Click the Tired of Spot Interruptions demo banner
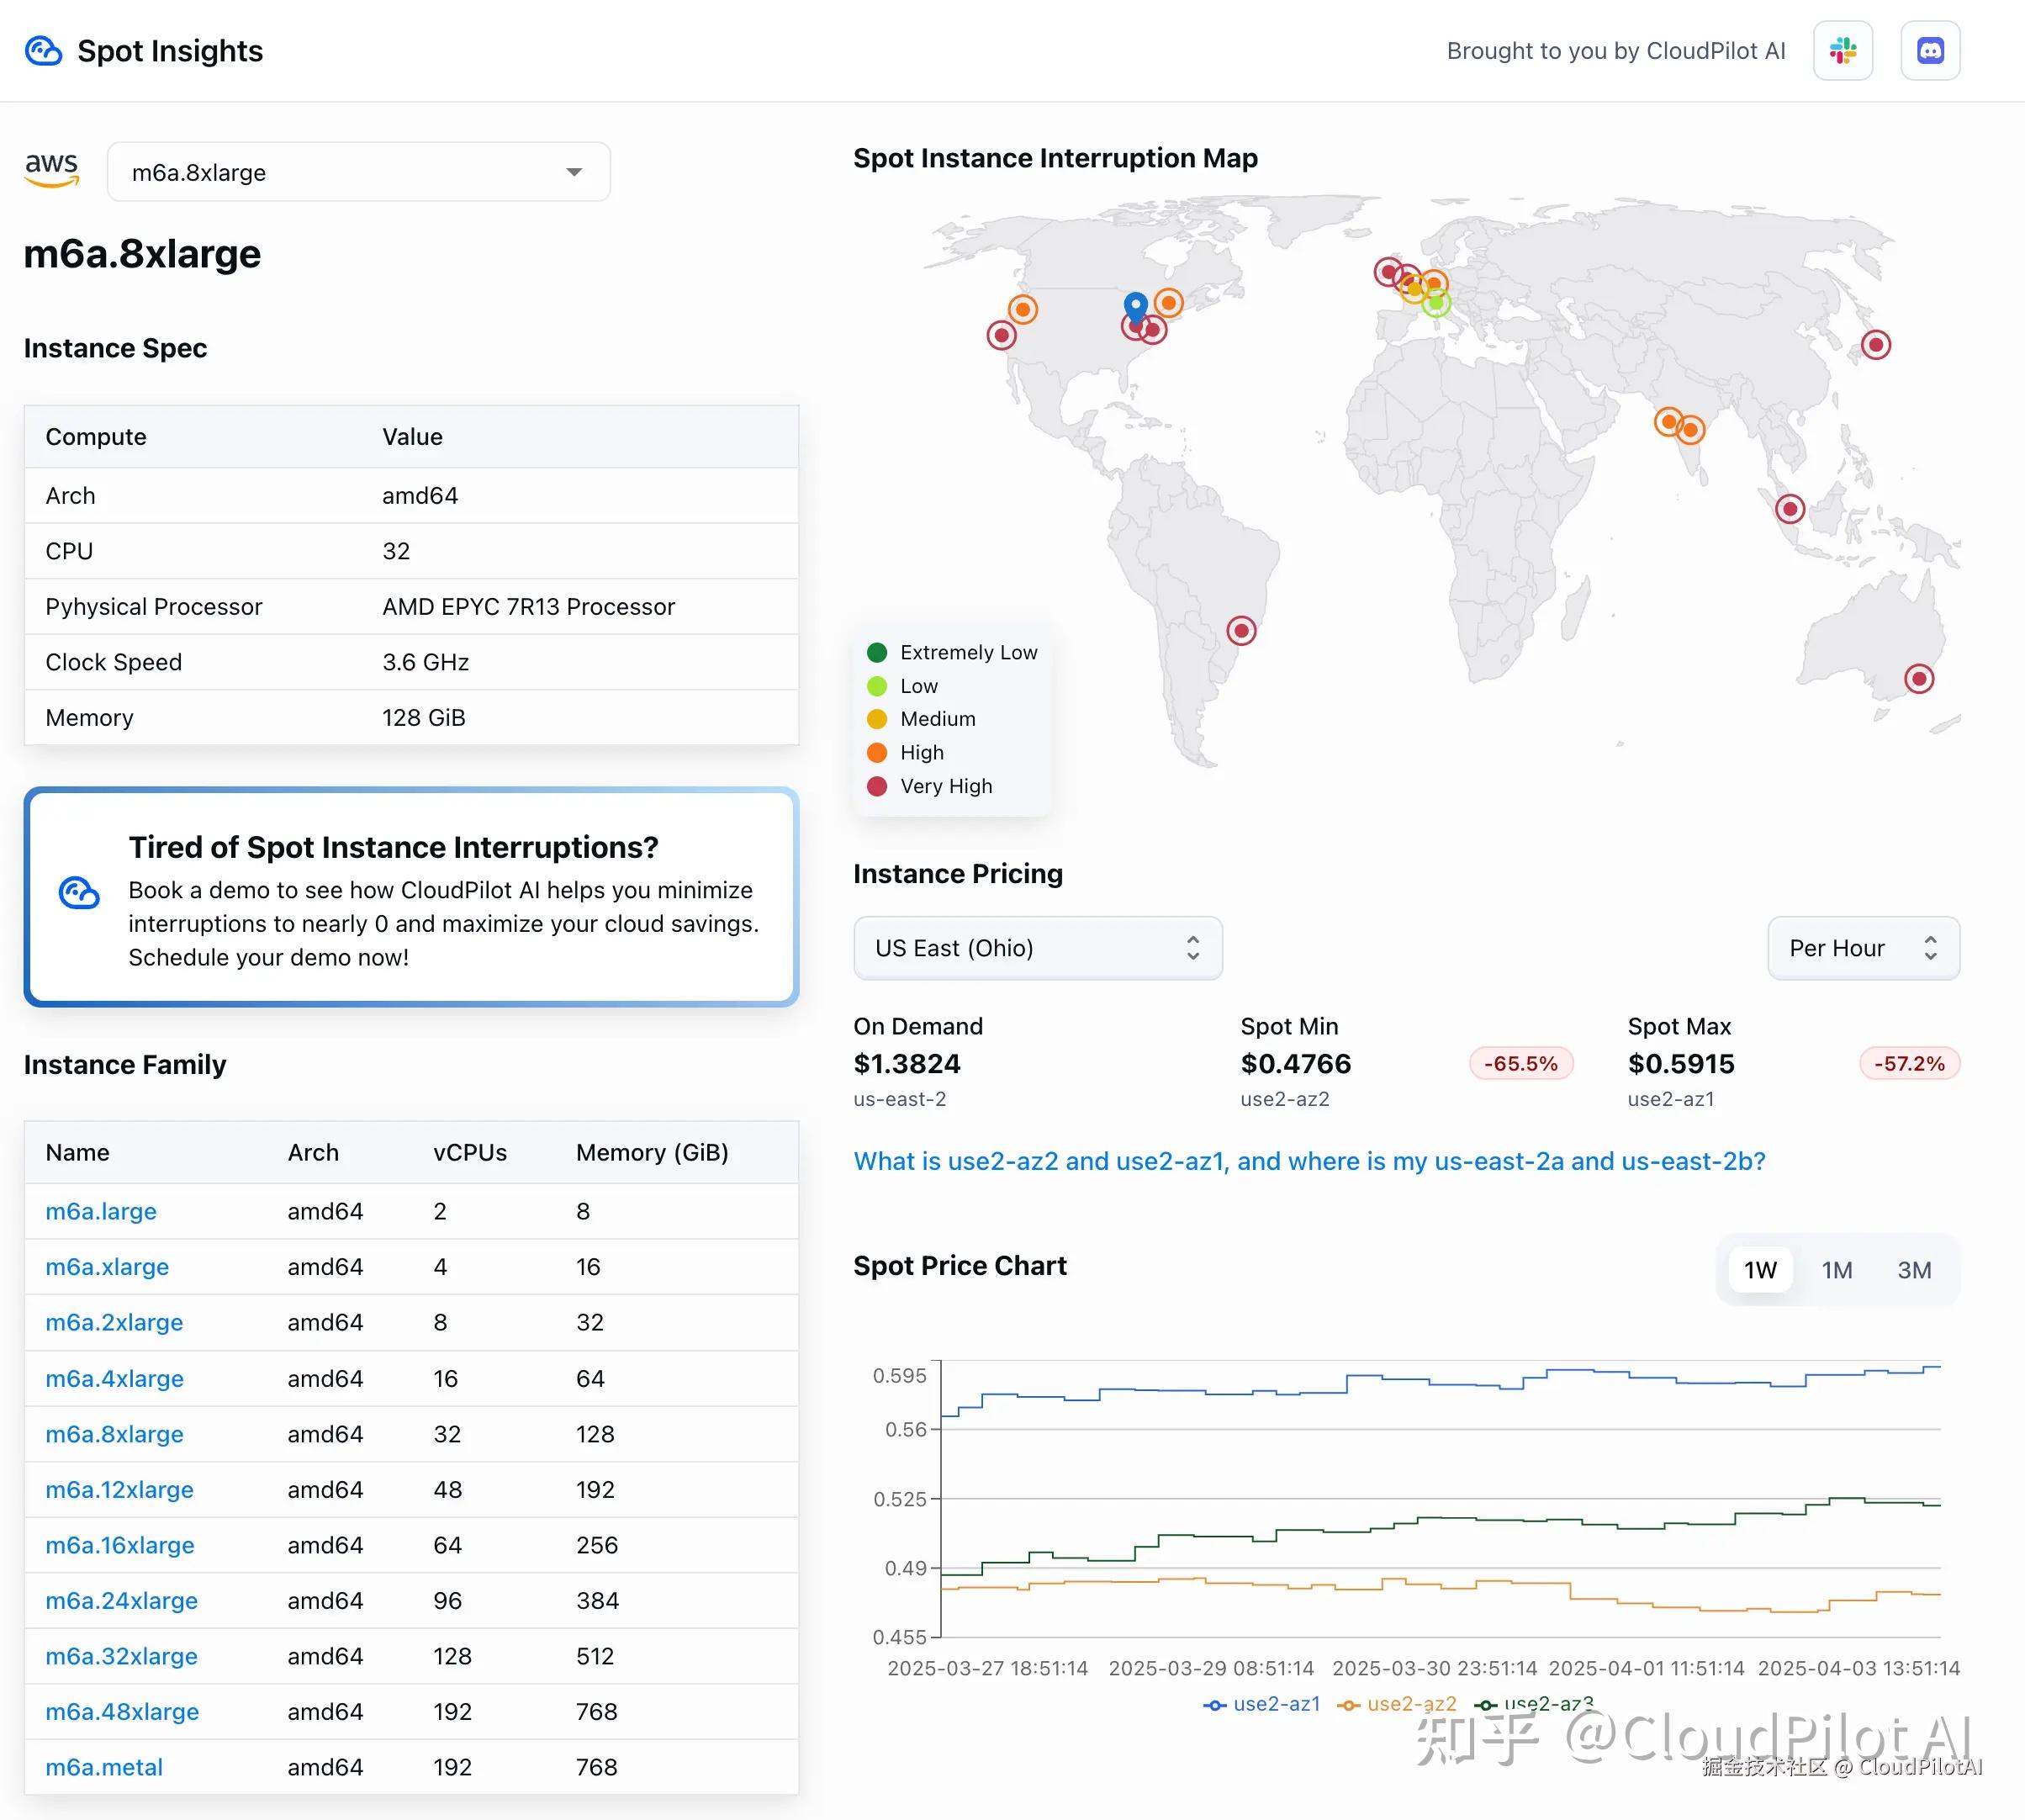Viewport: 2025px width, 1820px height. [411, 897]
